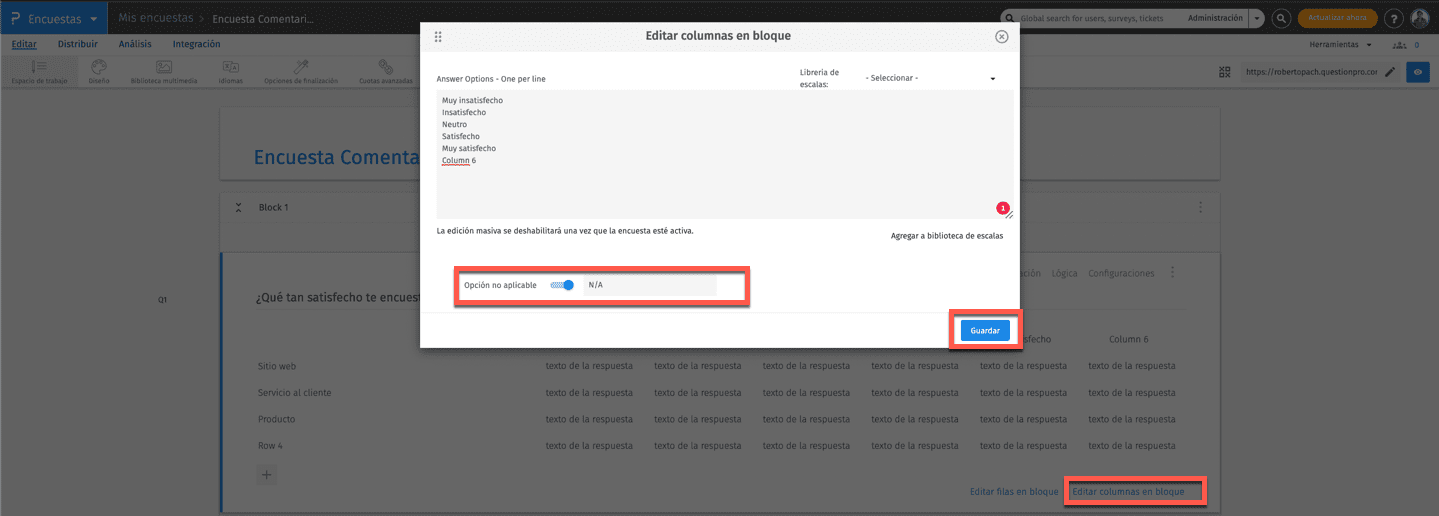Open the Cuotas avanzadas tool
Image resolution: width=1439 pixels, height=516 pixels.
(385, 71)
